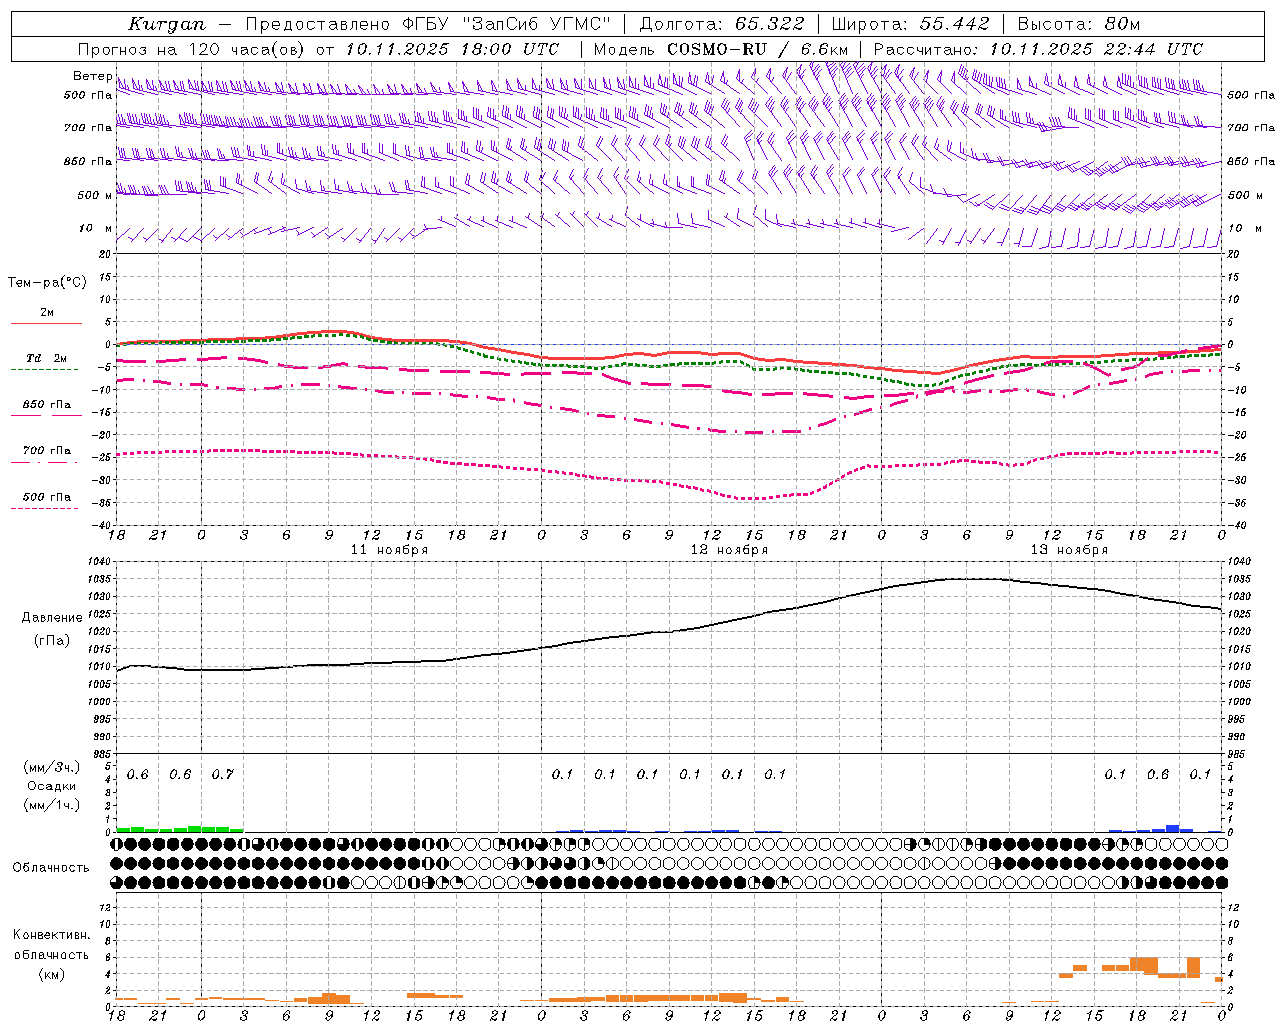Image resolution: width=1280 pixels, height=1024 pixels.
Task: Click the Kurgan station name in header
Action: pos(167,24)
